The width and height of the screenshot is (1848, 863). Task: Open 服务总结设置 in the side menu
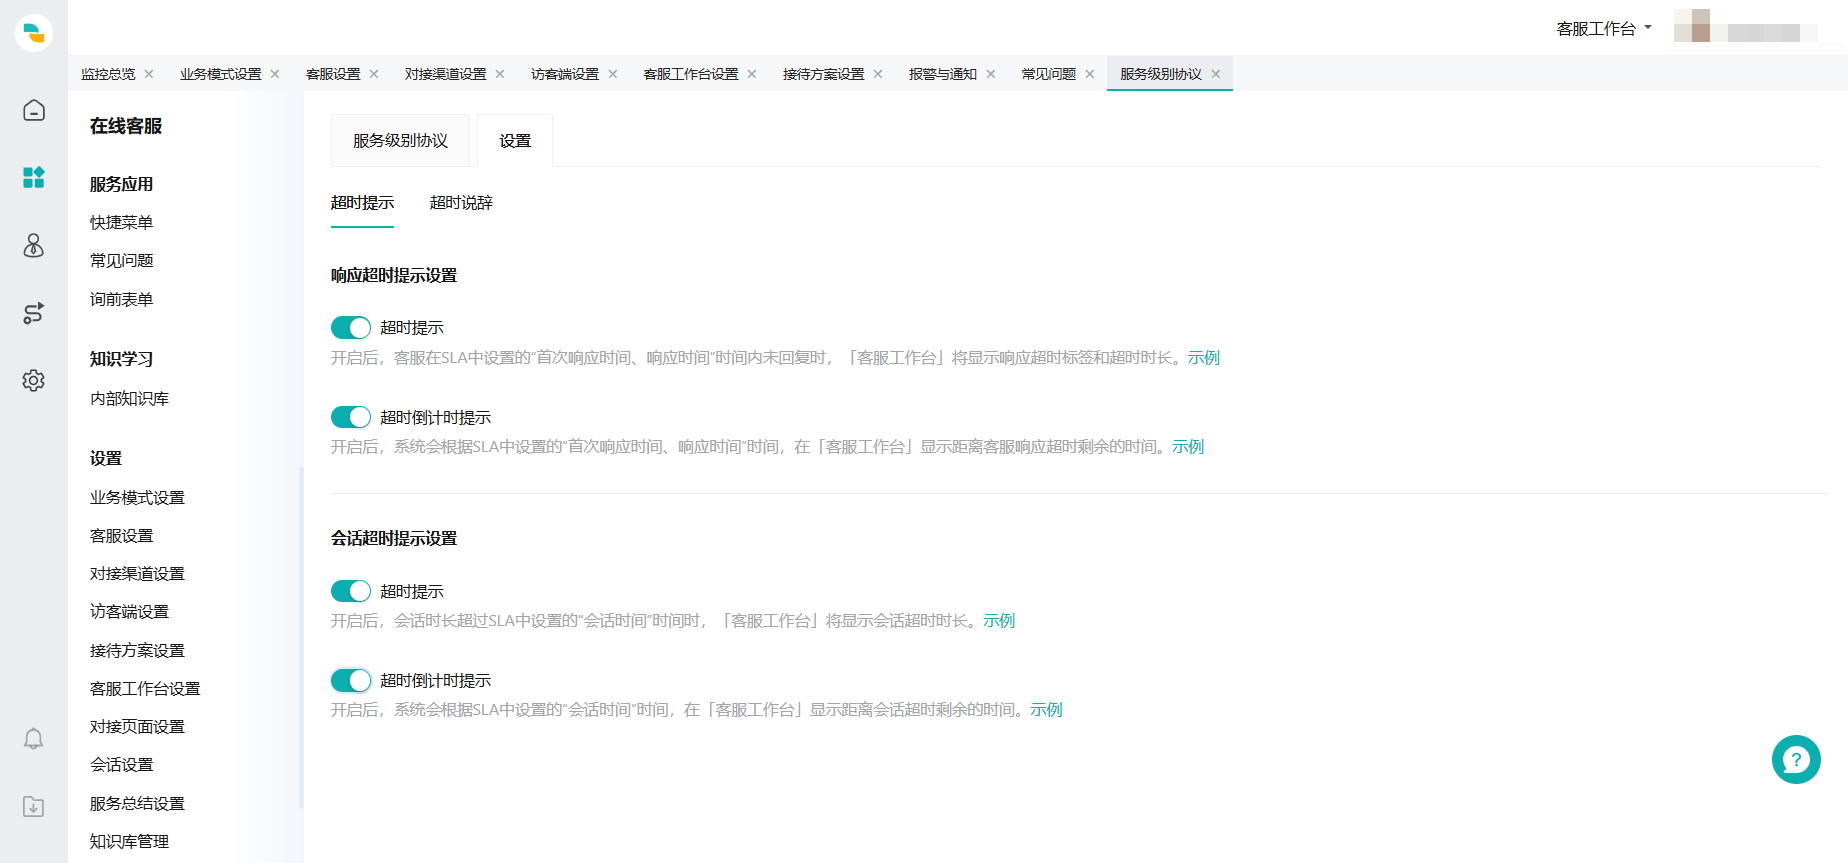coord(137,804)
